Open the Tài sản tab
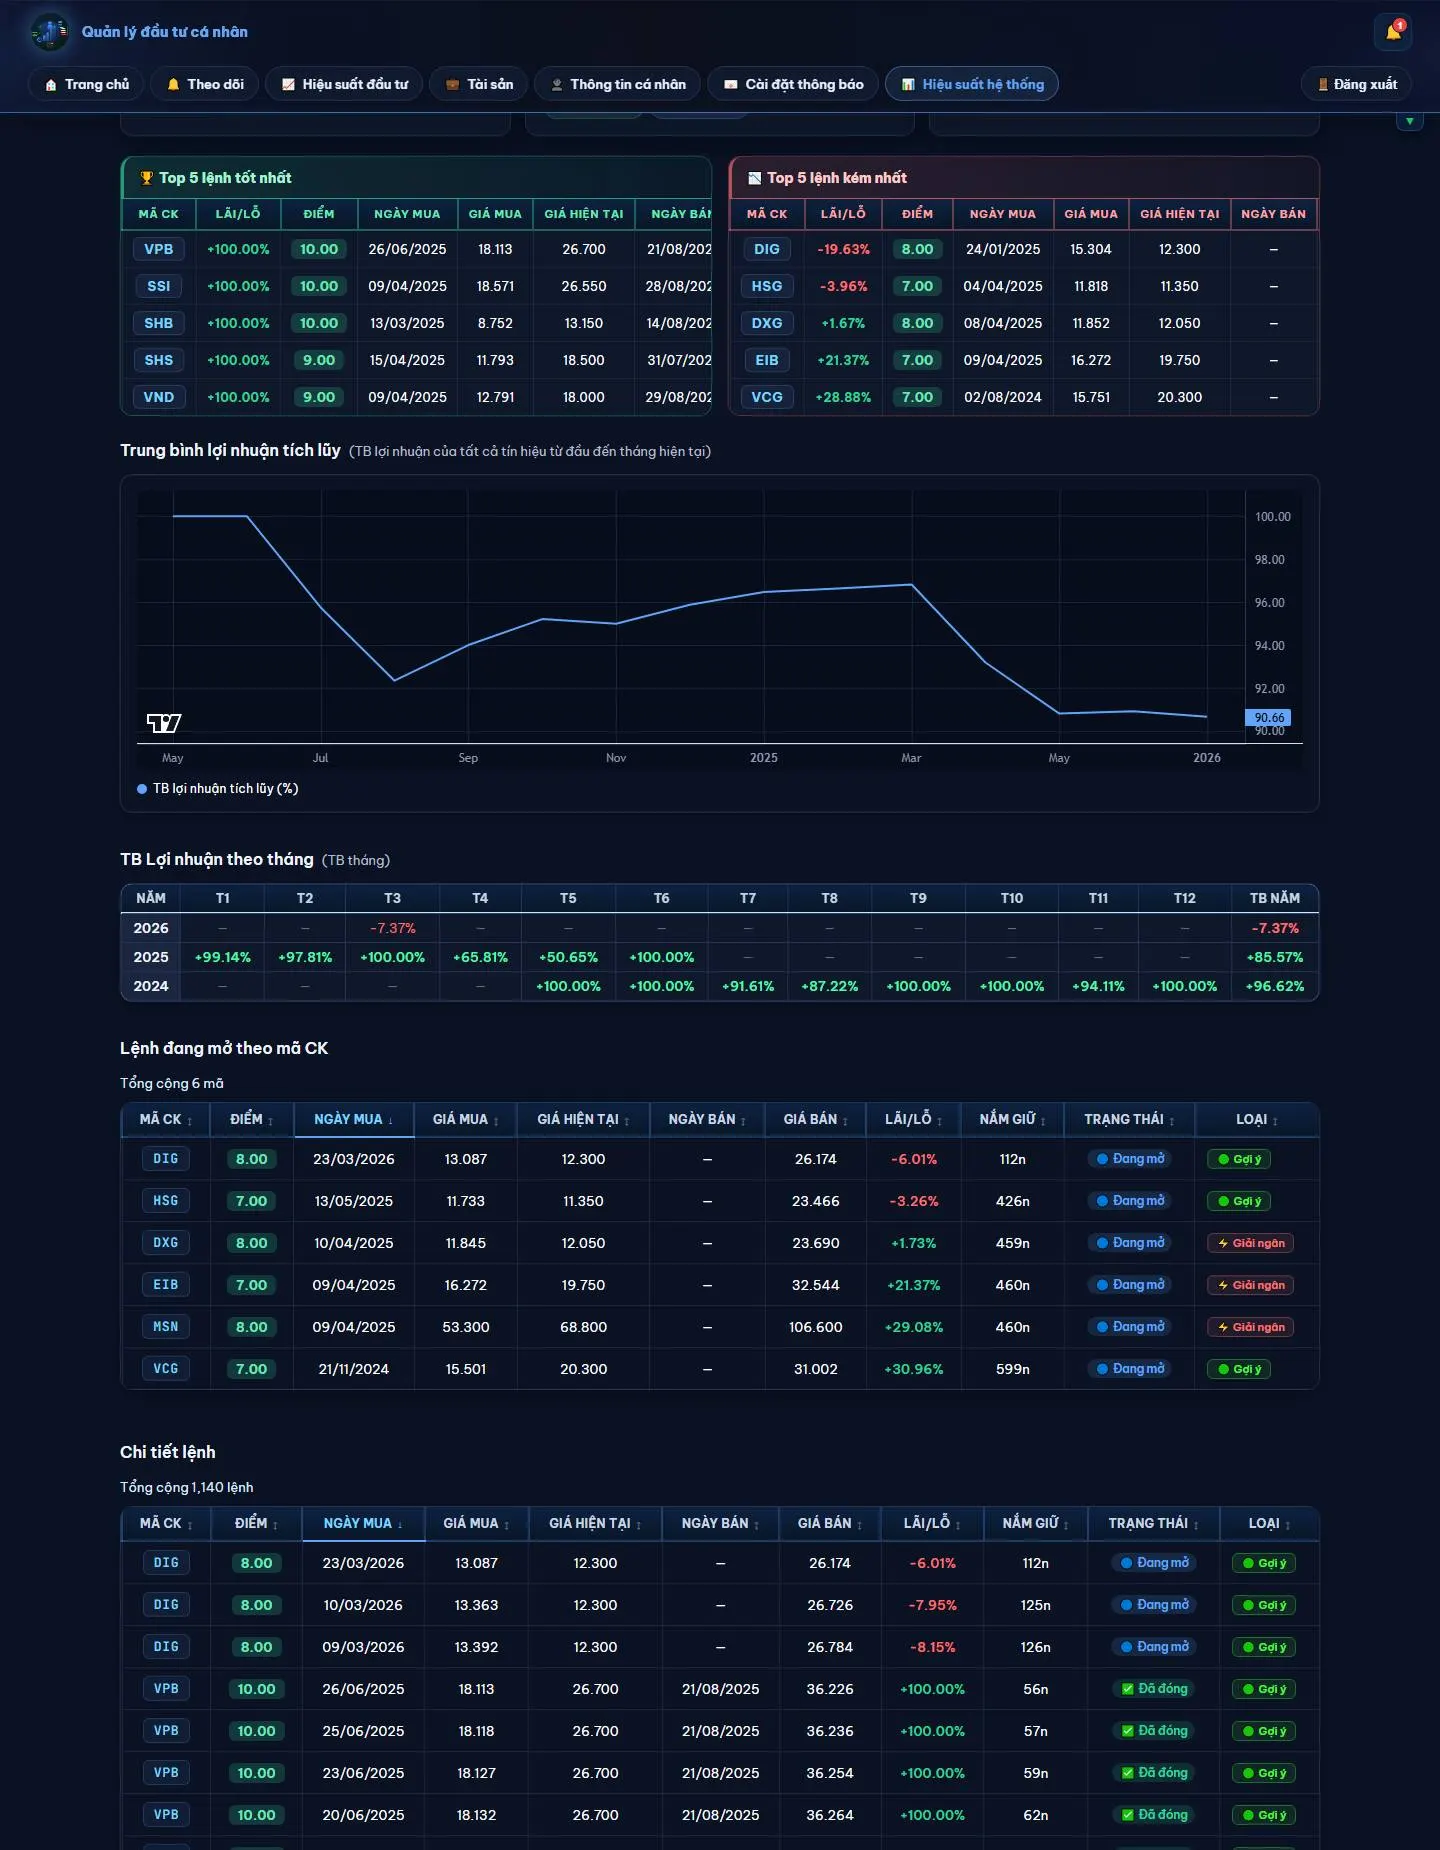Image resolution: width=1440 pixels, height=1850 pixels. click(x=479, y=84)
